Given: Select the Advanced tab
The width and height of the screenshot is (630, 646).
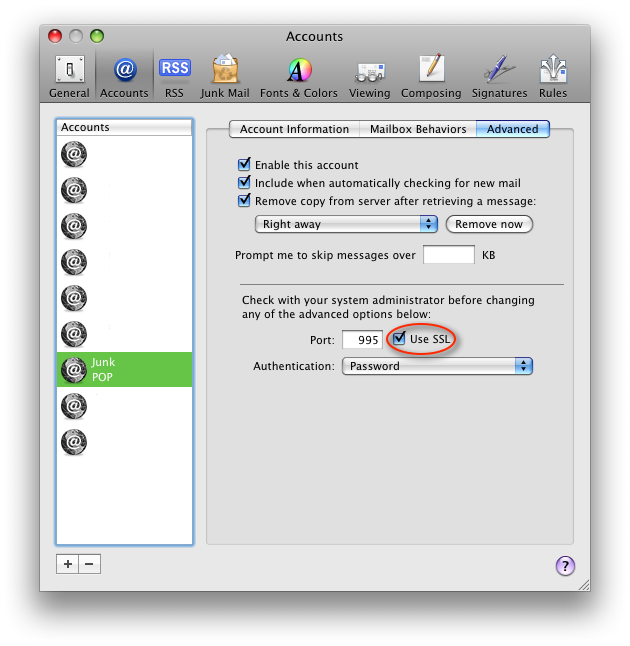Looking at the screenshot, I should [x=513, y=129].
